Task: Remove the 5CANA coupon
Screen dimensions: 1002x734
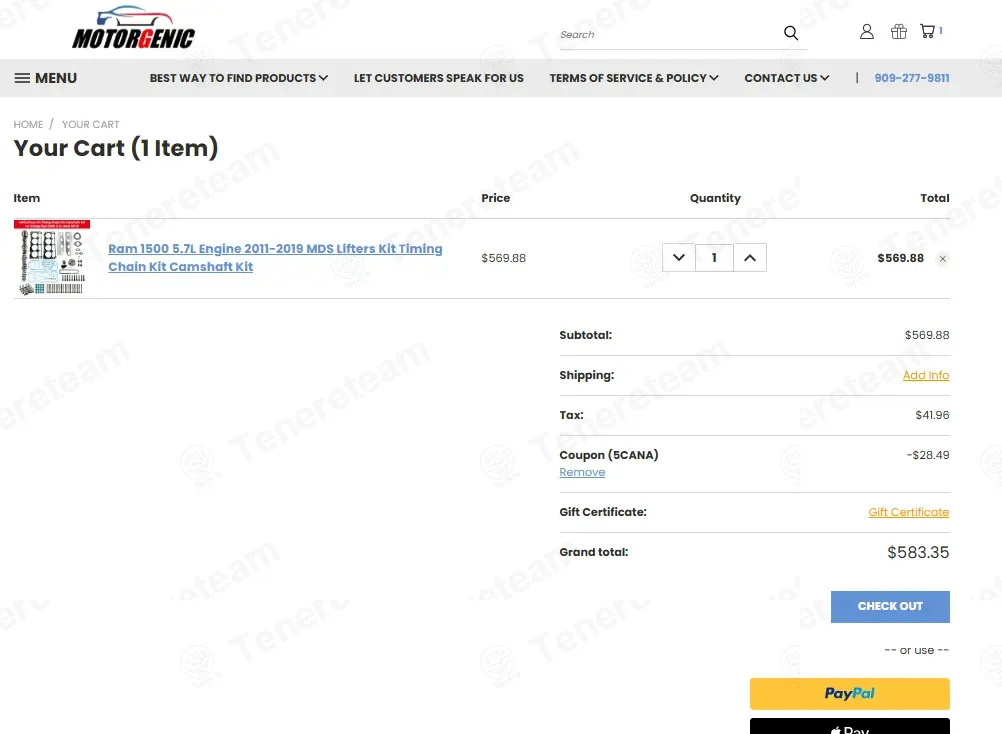Action: [x=582, y=472]
